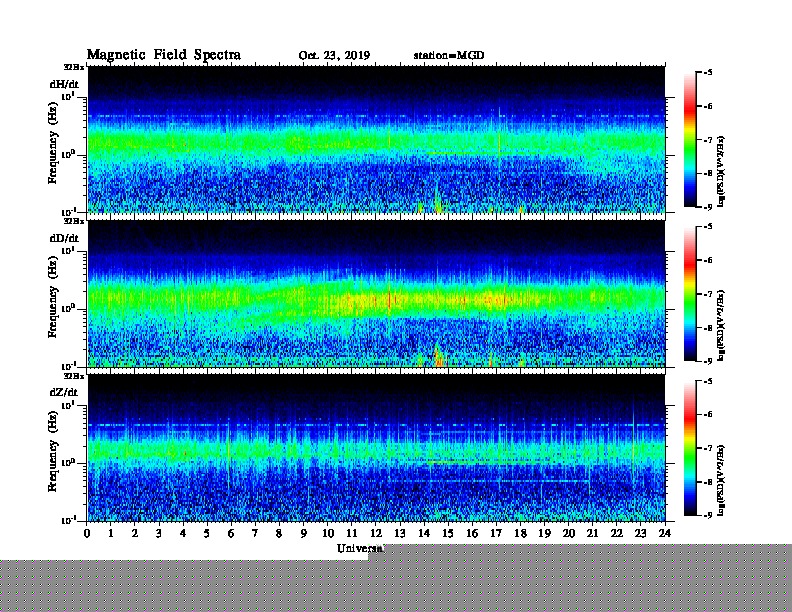Click the '-9' value on dH/dt color bar

click(708, 207)
